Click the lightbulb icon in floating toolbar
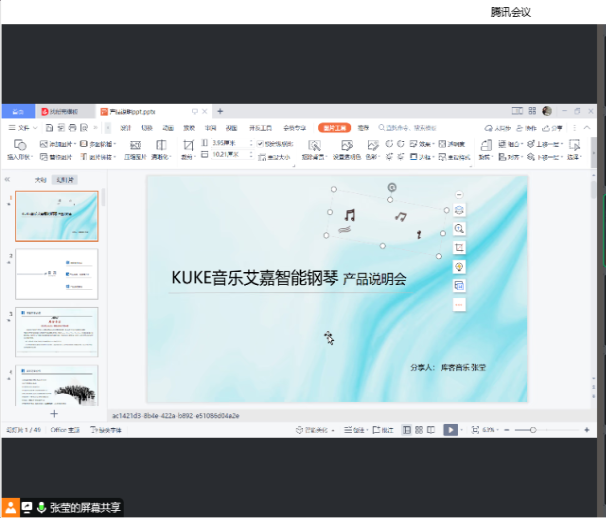This screenshot has width=606, height=518. click(x=459, y=267)
